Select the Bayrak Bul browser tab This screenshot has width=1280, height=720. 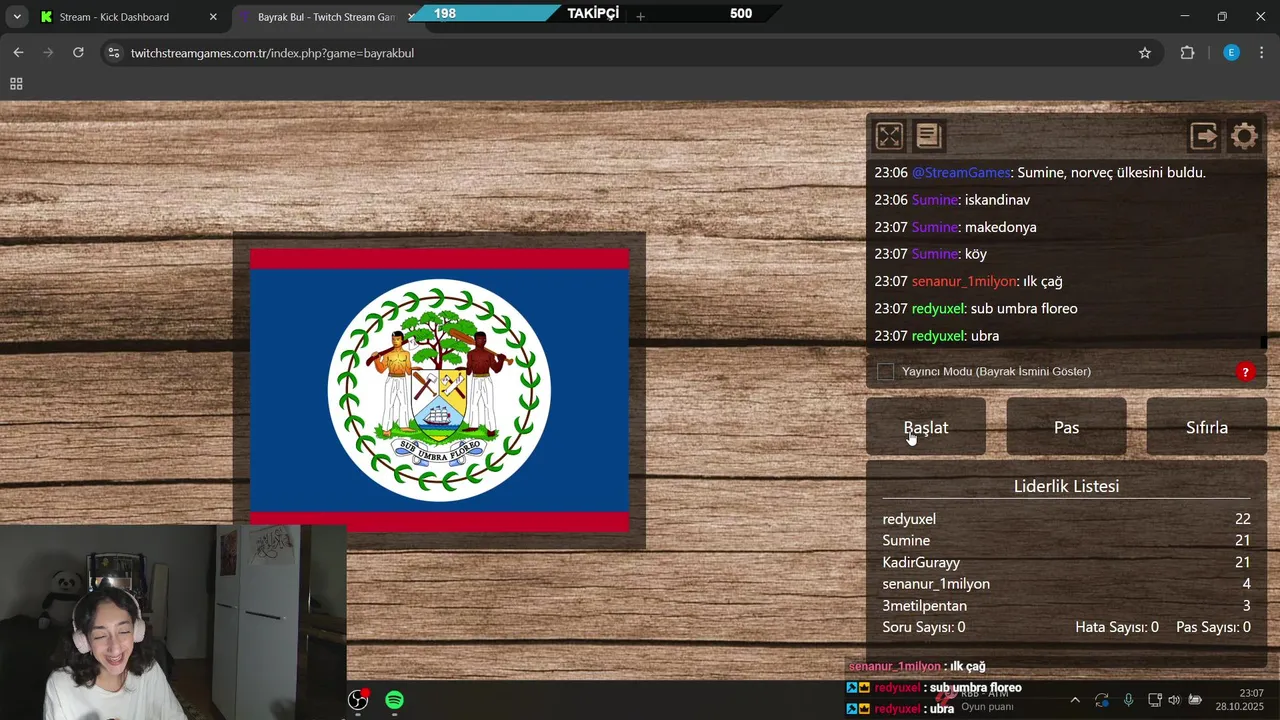point(325,17)
